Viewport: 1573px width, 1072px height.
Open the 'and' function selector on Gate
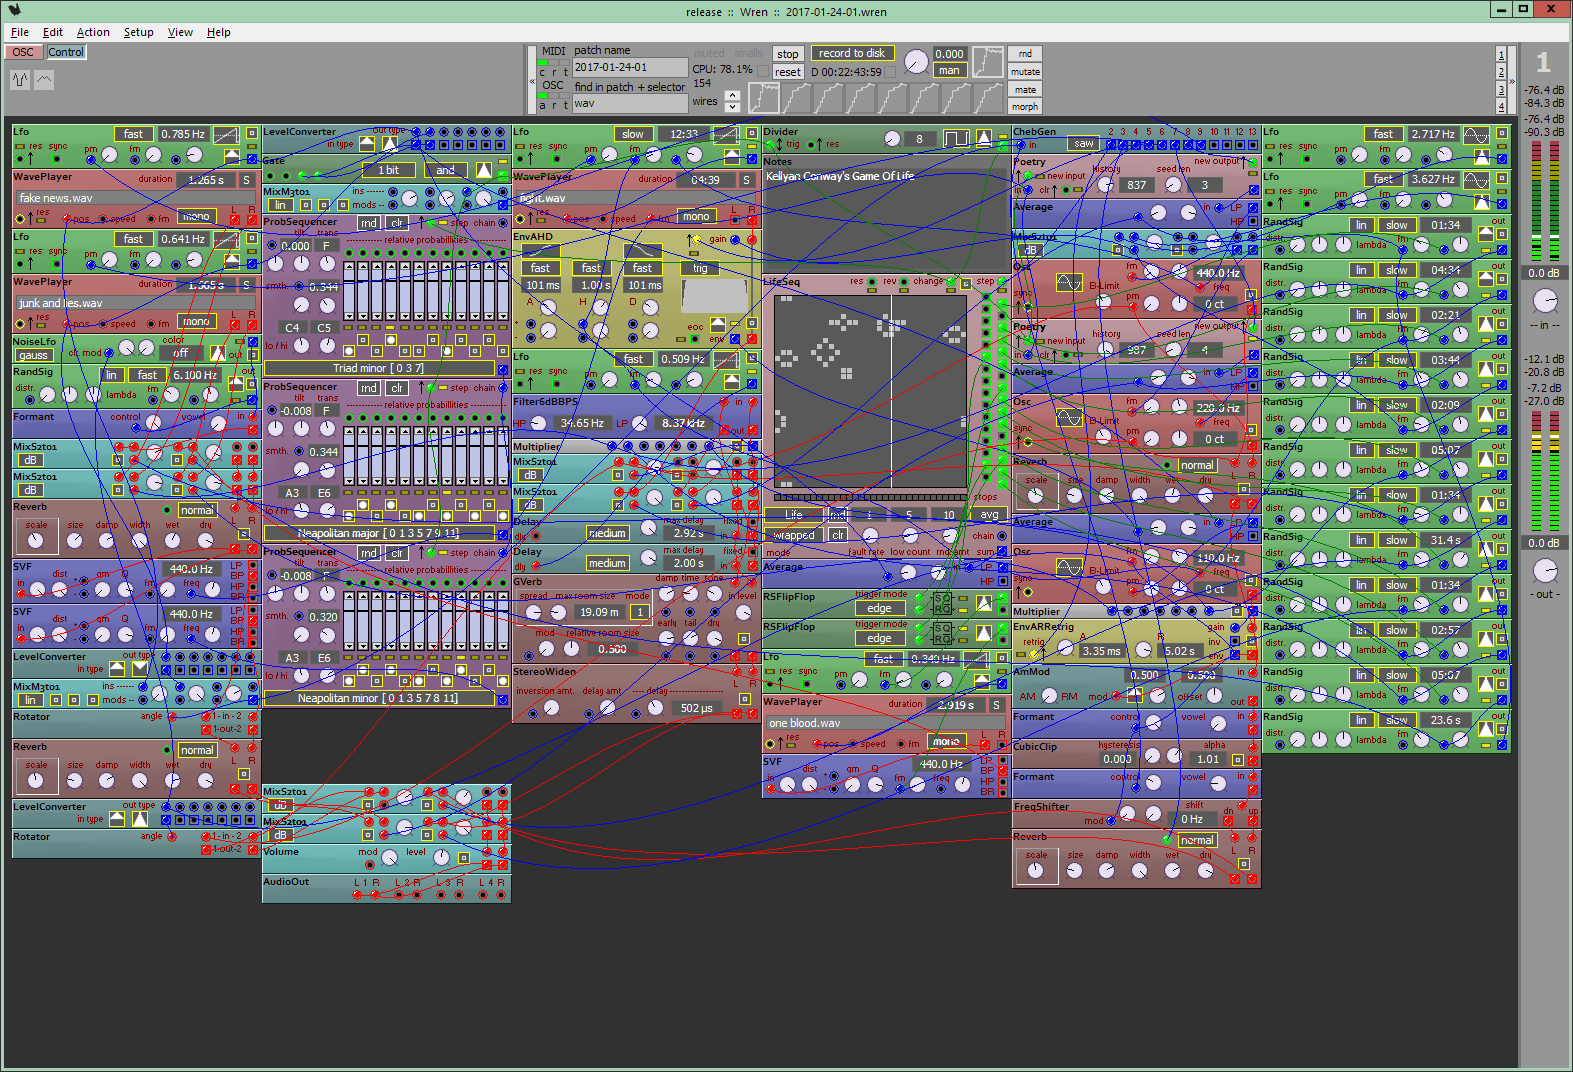pos(445,170)
